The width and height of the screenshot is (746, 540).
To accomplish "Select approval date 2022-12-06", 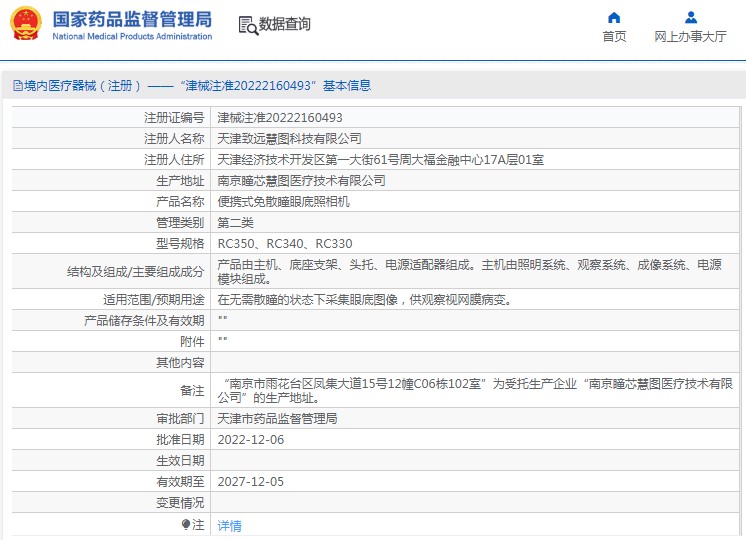I will click(251, 440).
